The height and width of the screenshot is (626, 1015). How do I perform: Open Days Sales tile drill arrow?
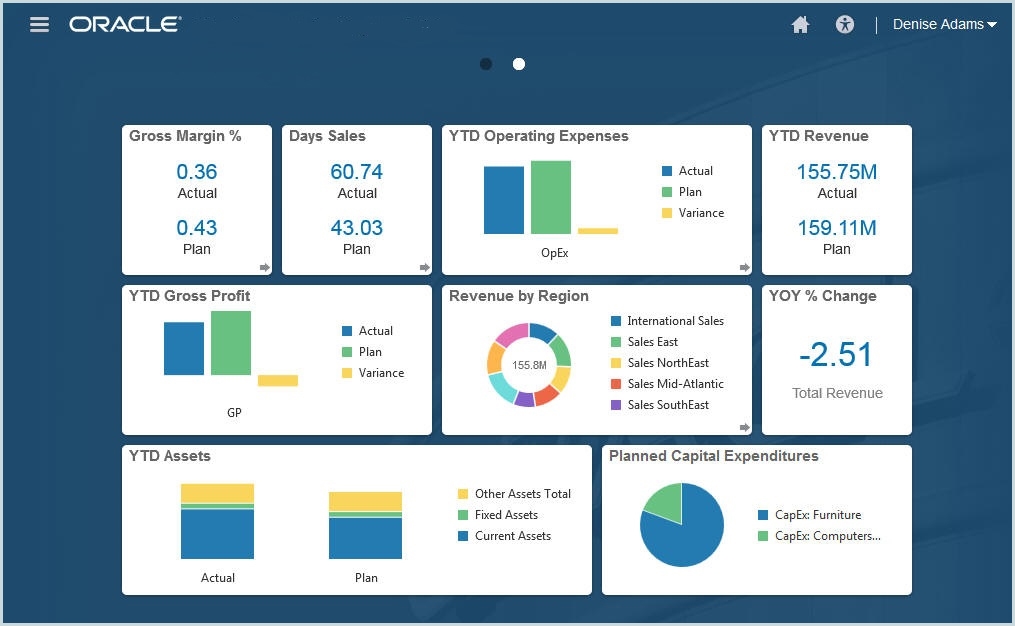pyautogui.click(x=425, y=267)
